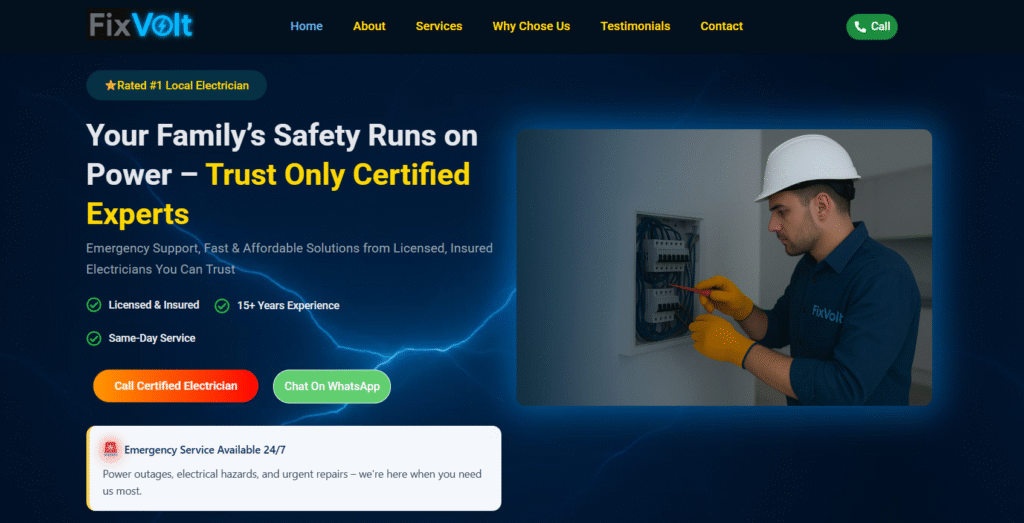Screen dimensions: 1024x523
Task: Click the star icon in rating badge
Action: point(110,86)
